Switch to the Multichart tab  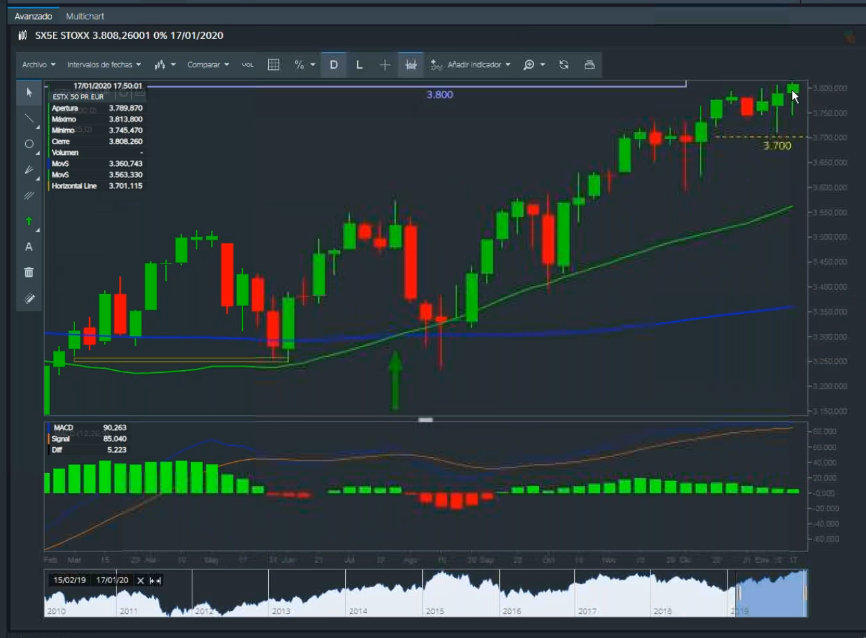(85, 16)
